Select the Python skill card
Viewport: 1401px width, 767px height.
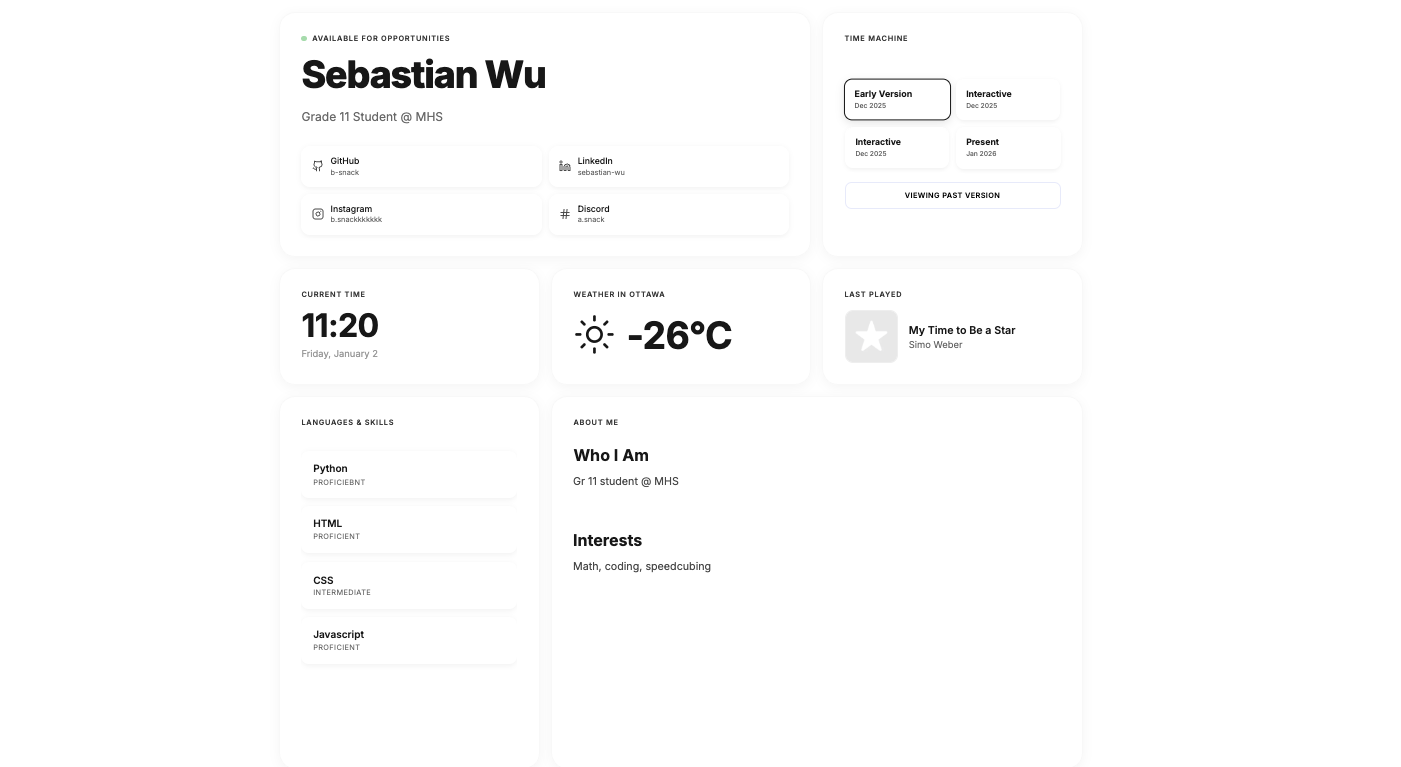click(409, 474)
